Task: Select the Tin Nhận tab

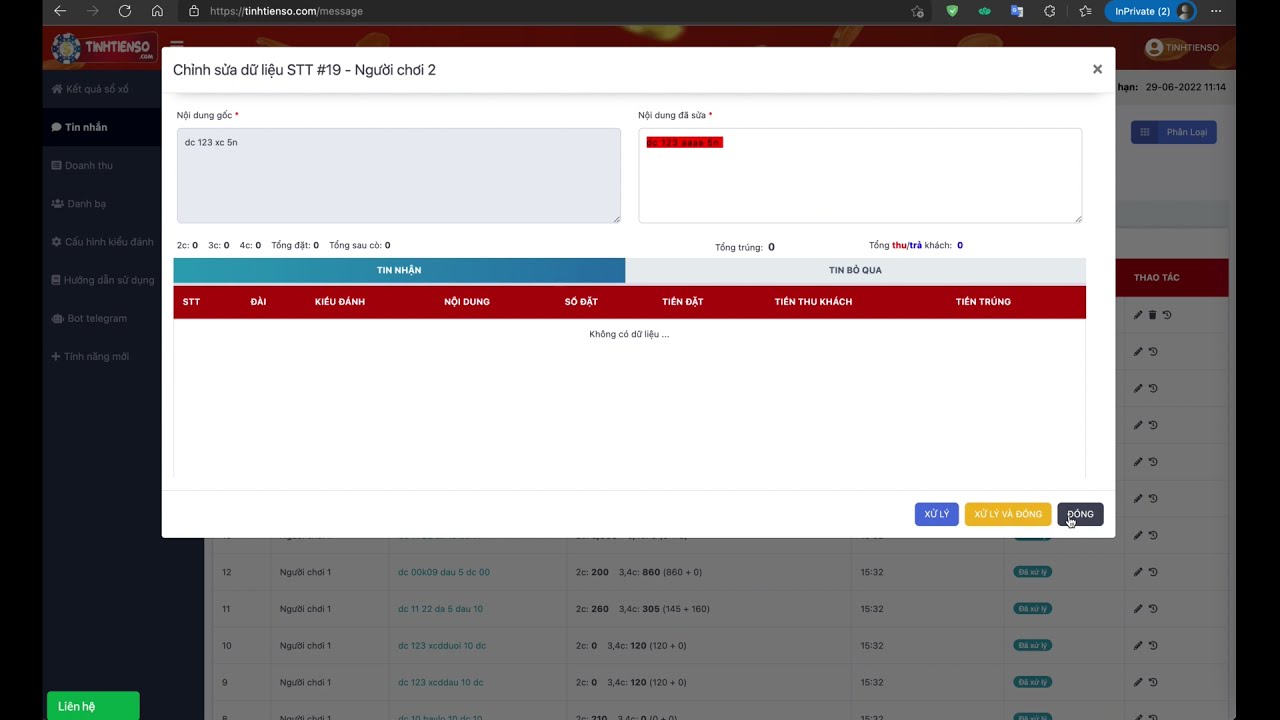Action: coord(399,270)
